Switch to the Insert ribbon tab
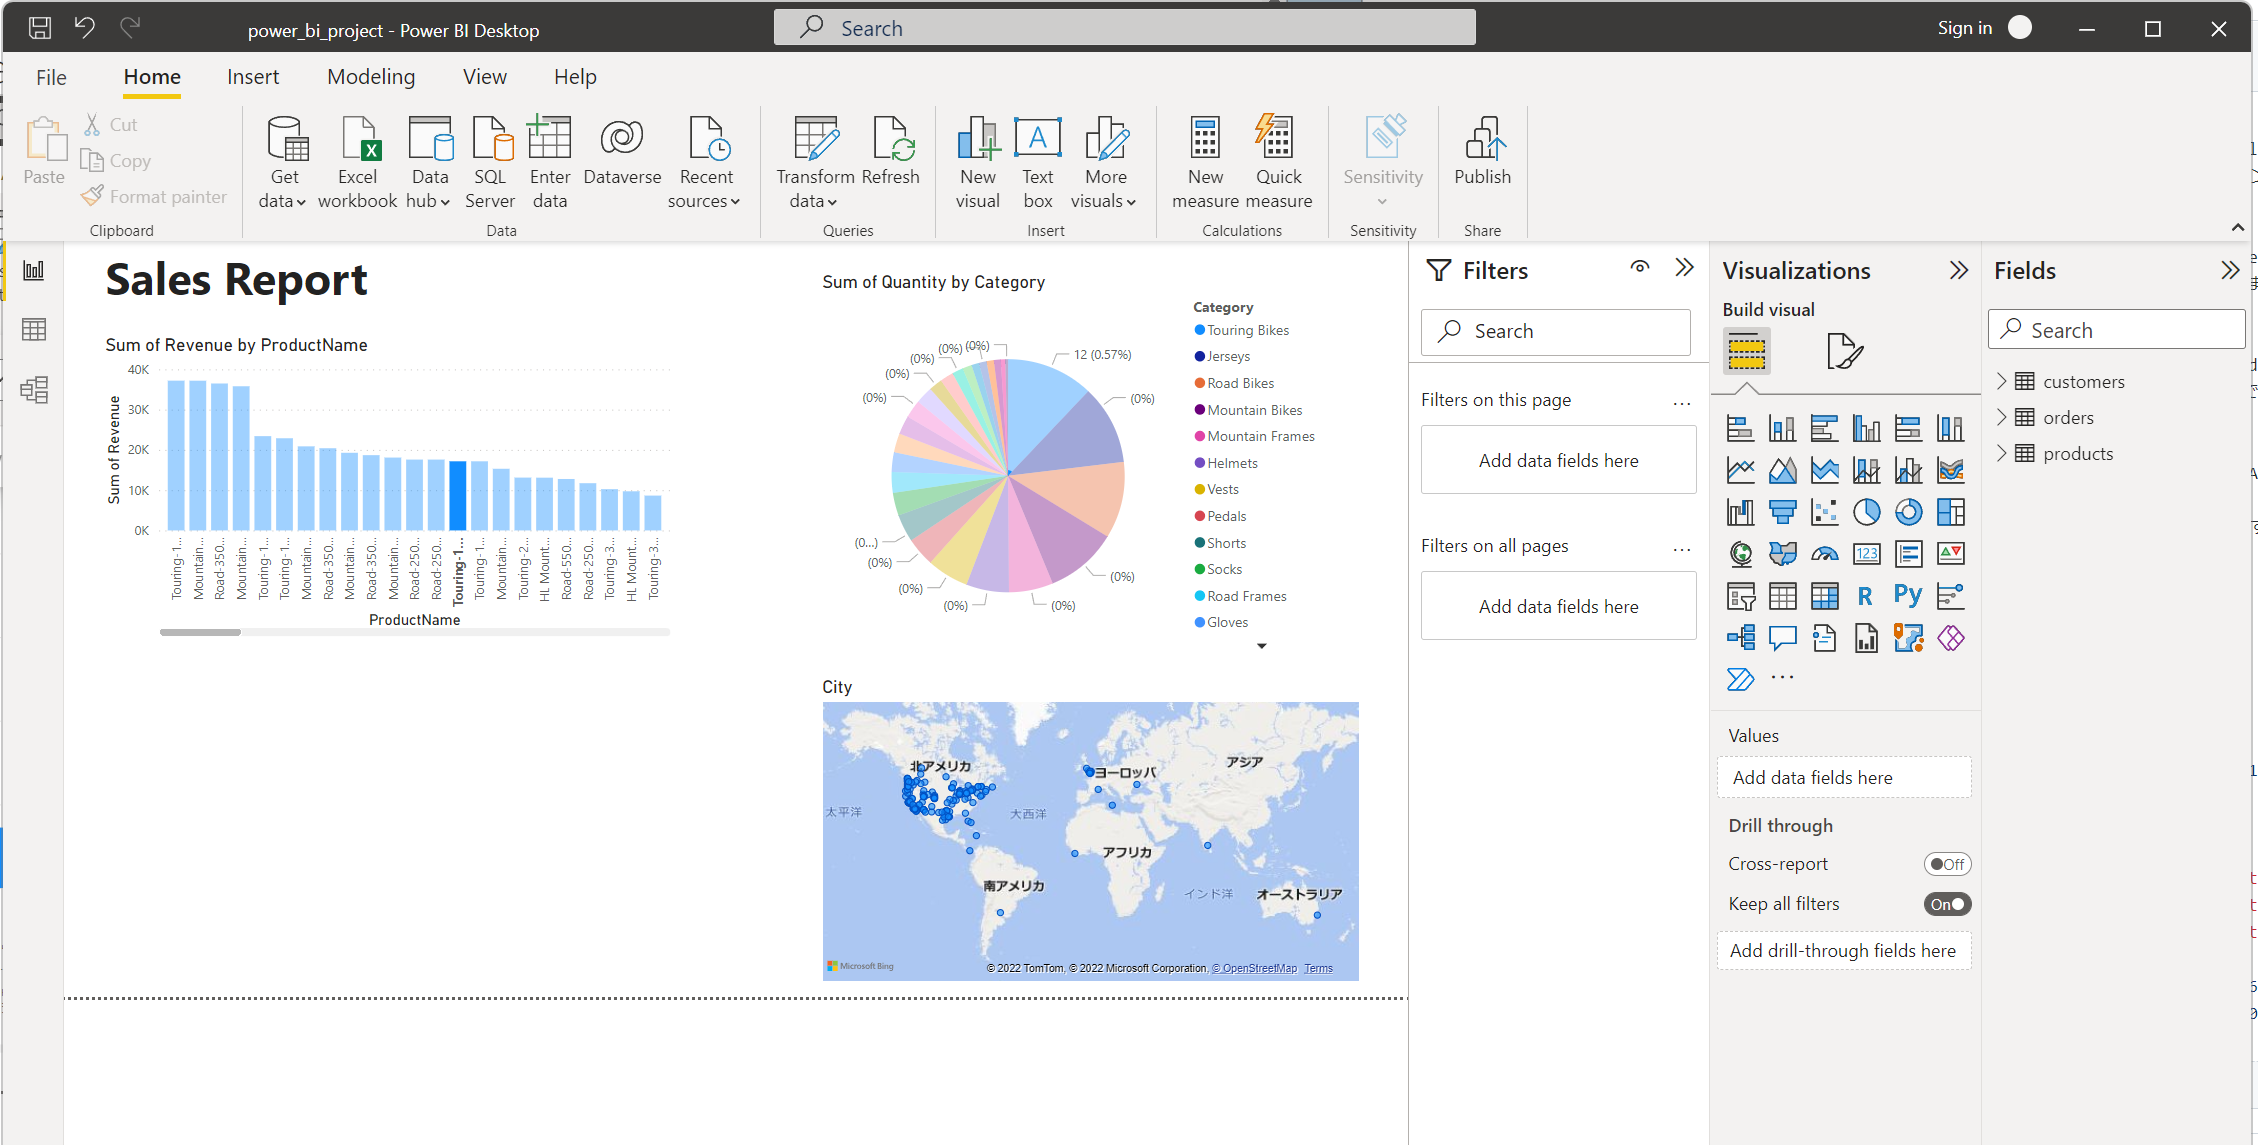Screen dimensions: 2258x1145 tap(253, 77)
